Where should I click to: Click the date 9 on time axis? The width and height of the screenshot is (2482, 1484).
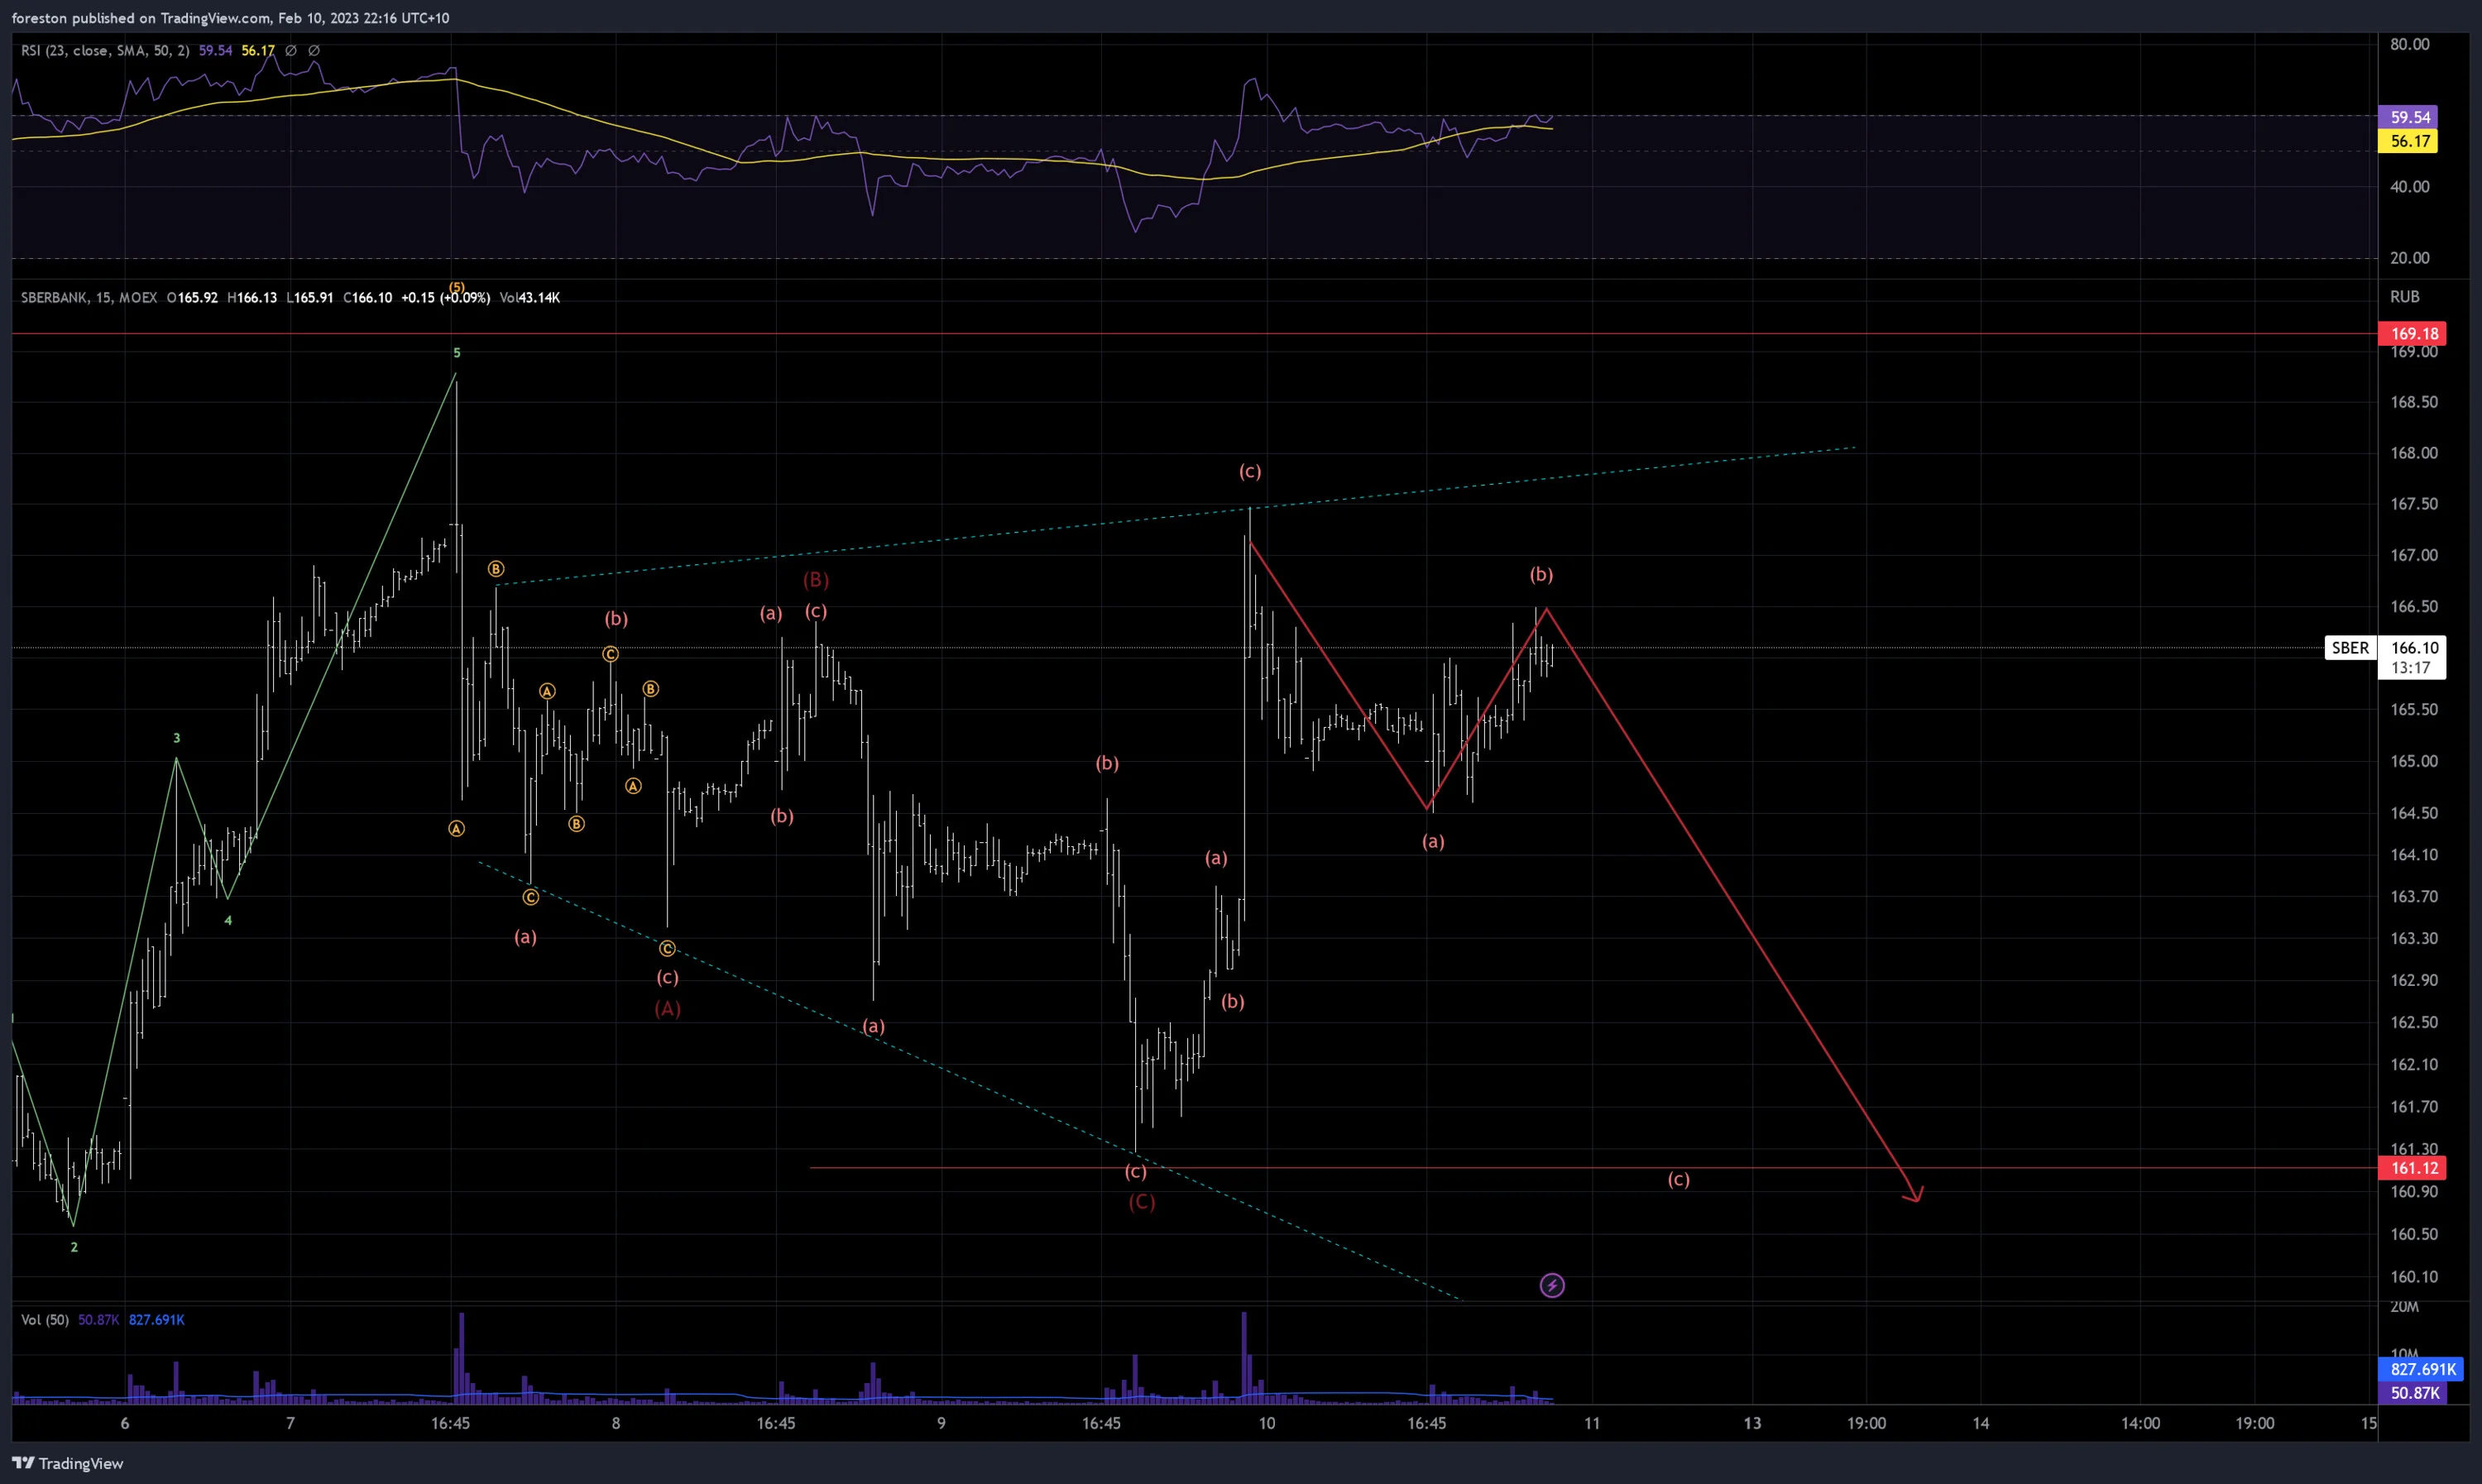click(x=941, y=1423)
